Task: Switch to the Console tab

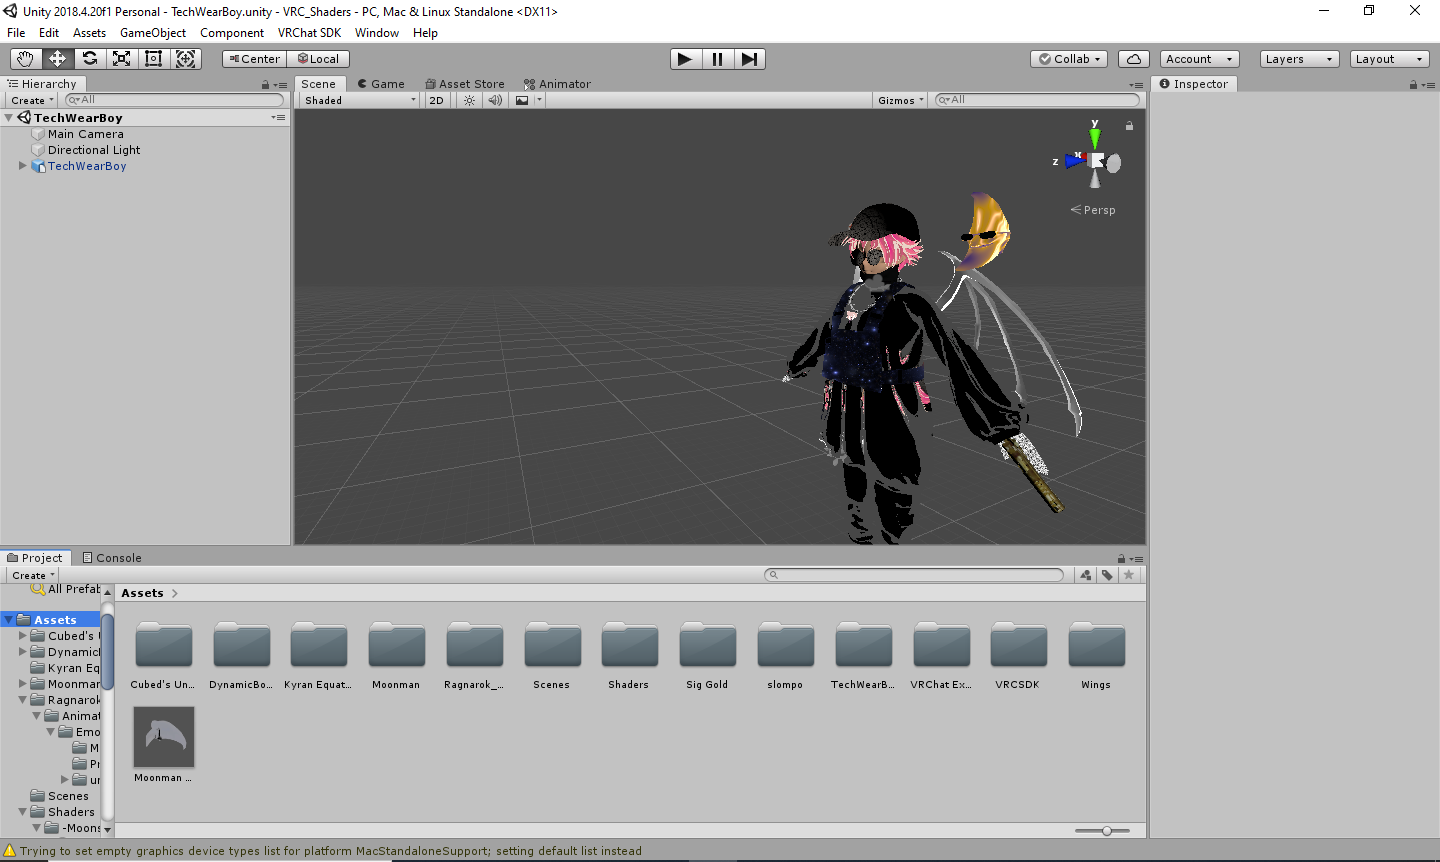Action: tap(112, 558)
